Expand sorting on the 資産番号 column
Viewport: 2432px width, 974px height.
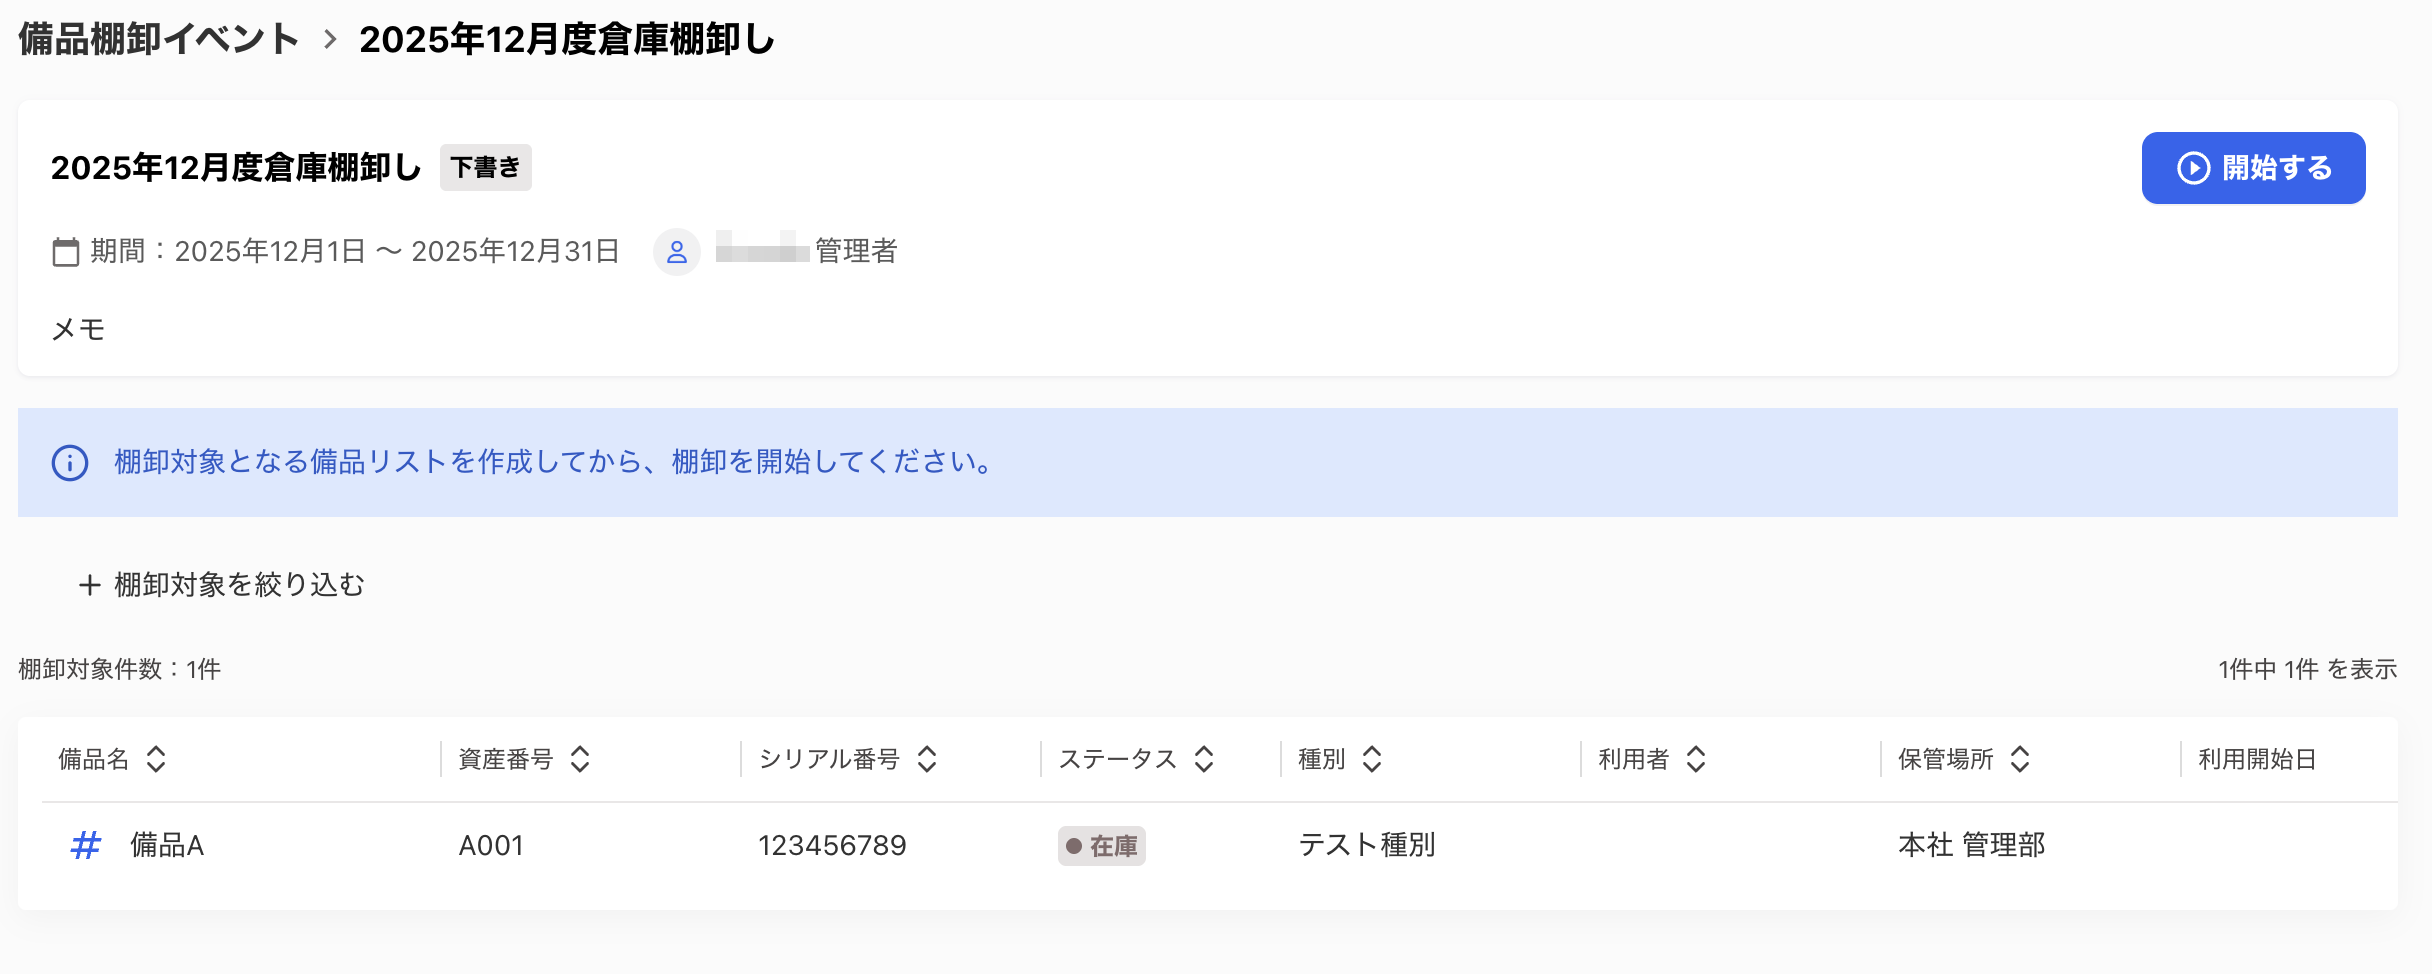coord(578,760)
